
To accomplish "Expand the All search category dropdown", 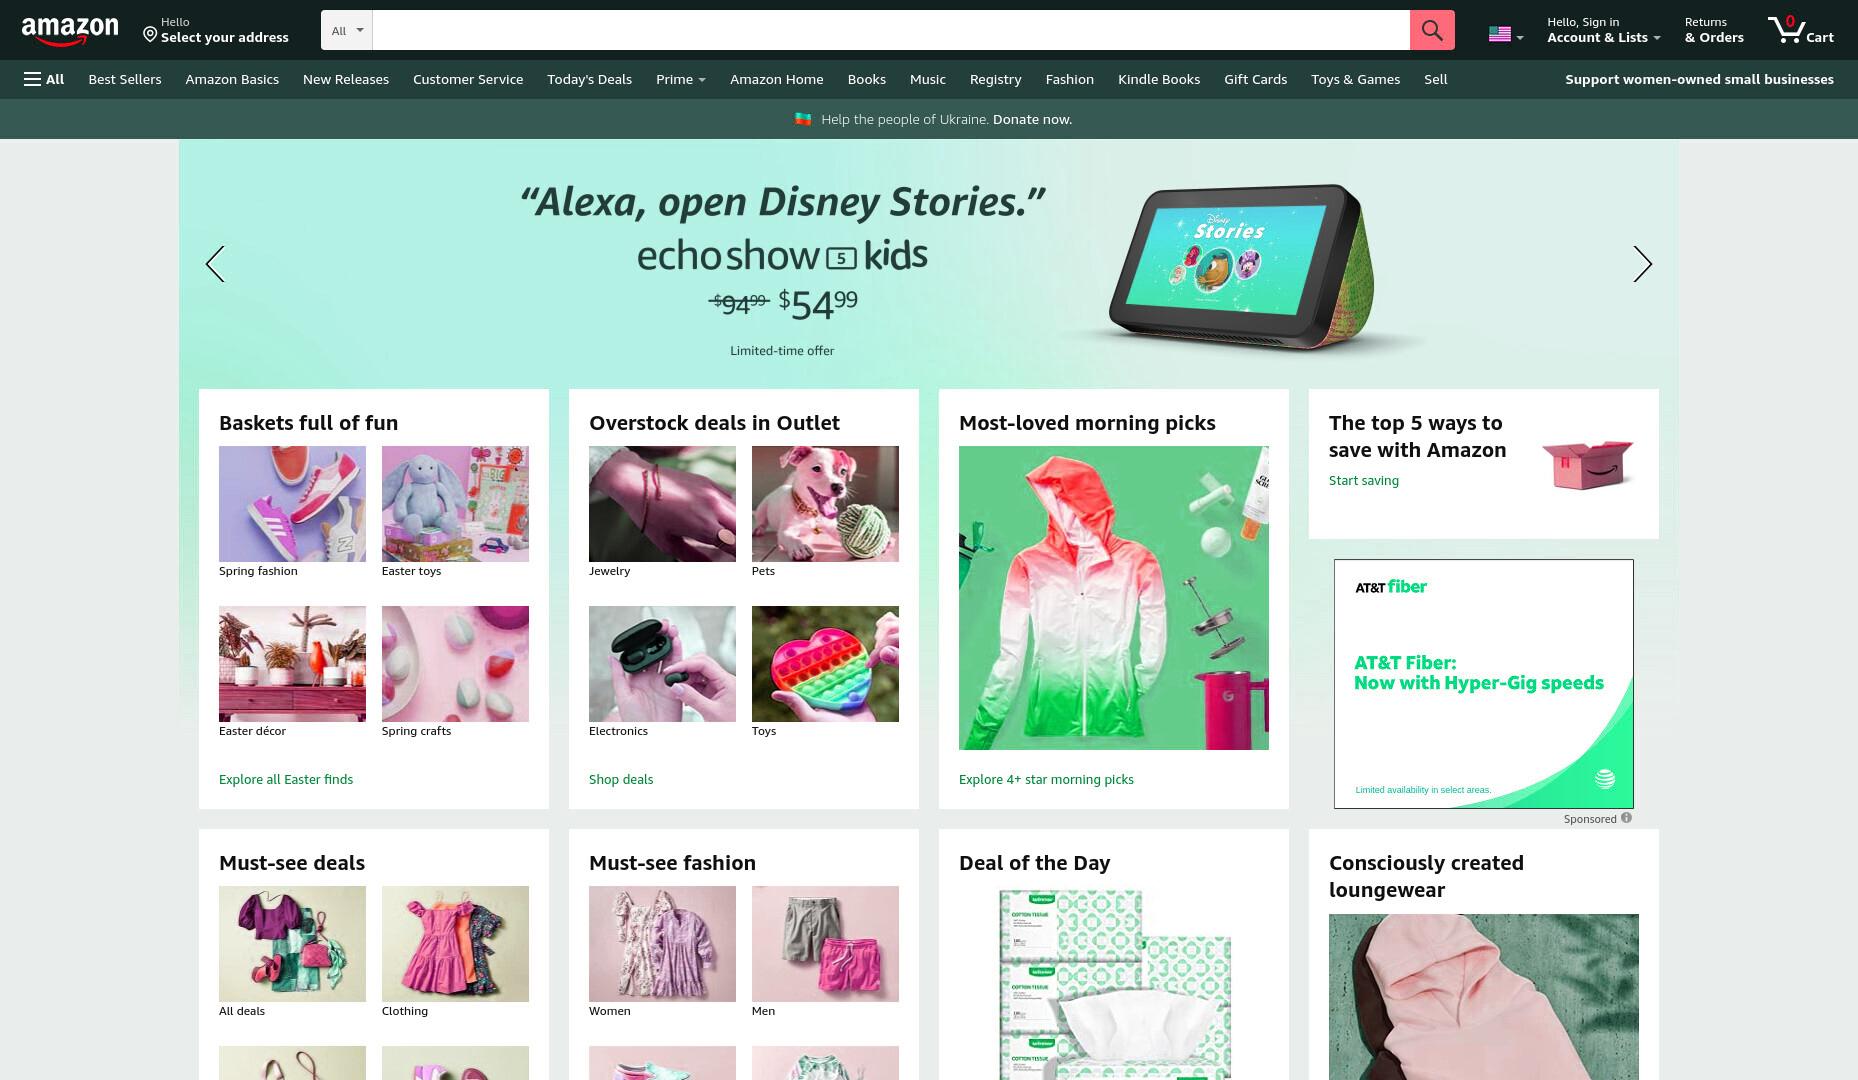I will tap(347, 30).
